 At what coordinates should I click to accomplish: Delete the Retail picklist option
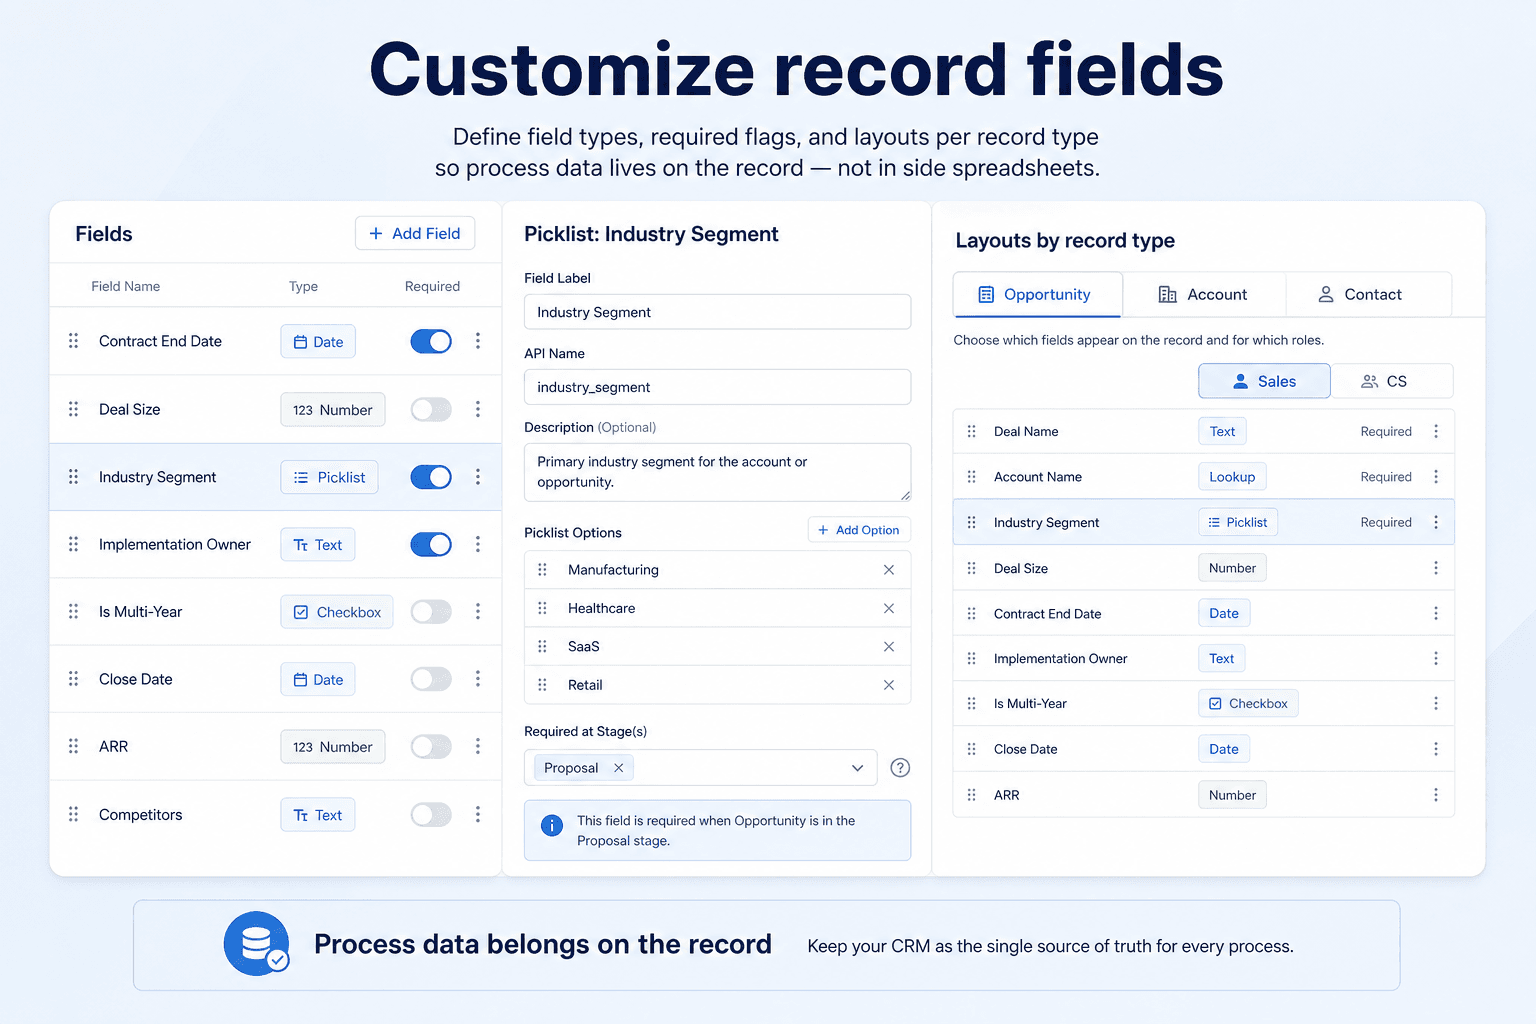889,685
